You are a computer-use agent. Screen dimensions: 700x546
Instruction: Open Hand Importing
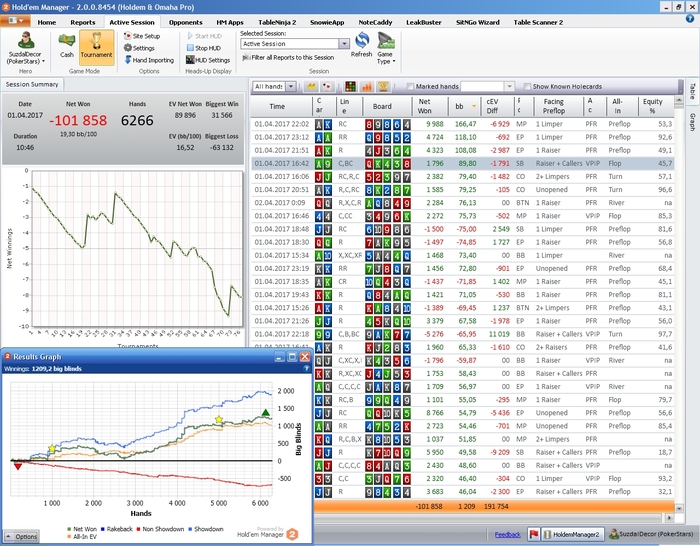149,60
